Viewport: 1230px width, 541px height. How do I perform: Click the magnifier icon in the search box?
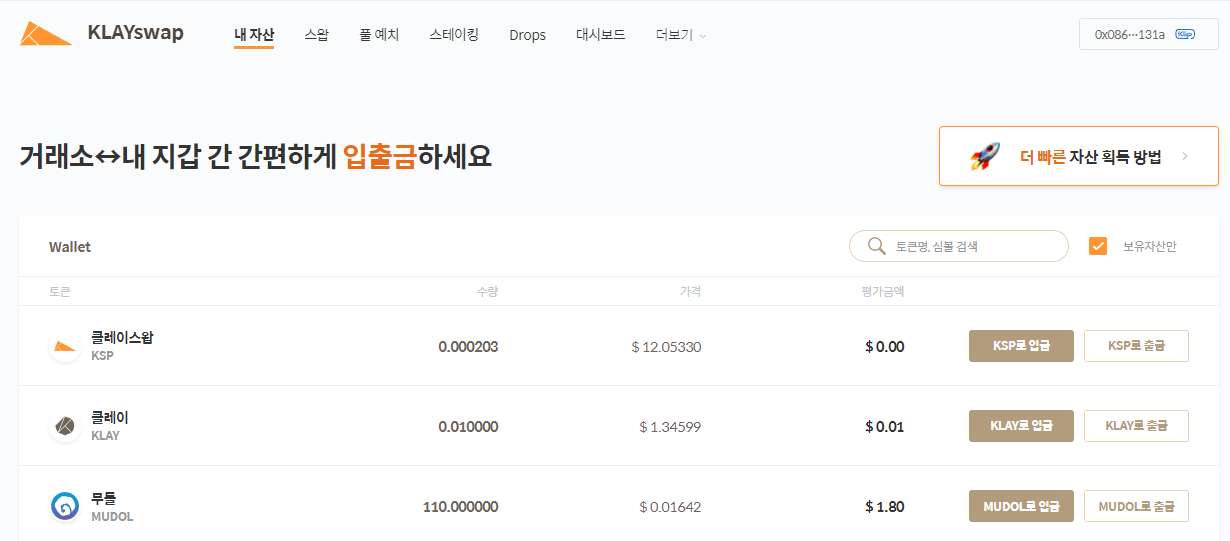[x=877, y=246]
